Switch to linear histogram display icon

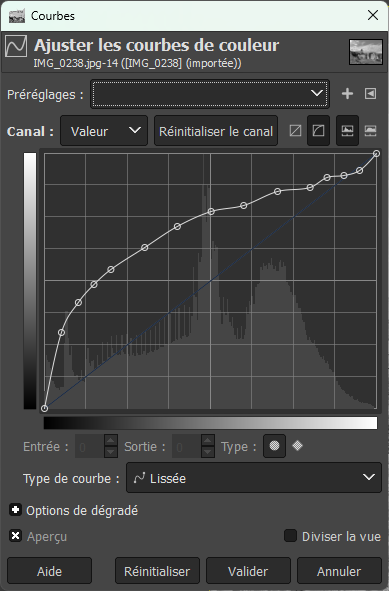tap(347, 131)
